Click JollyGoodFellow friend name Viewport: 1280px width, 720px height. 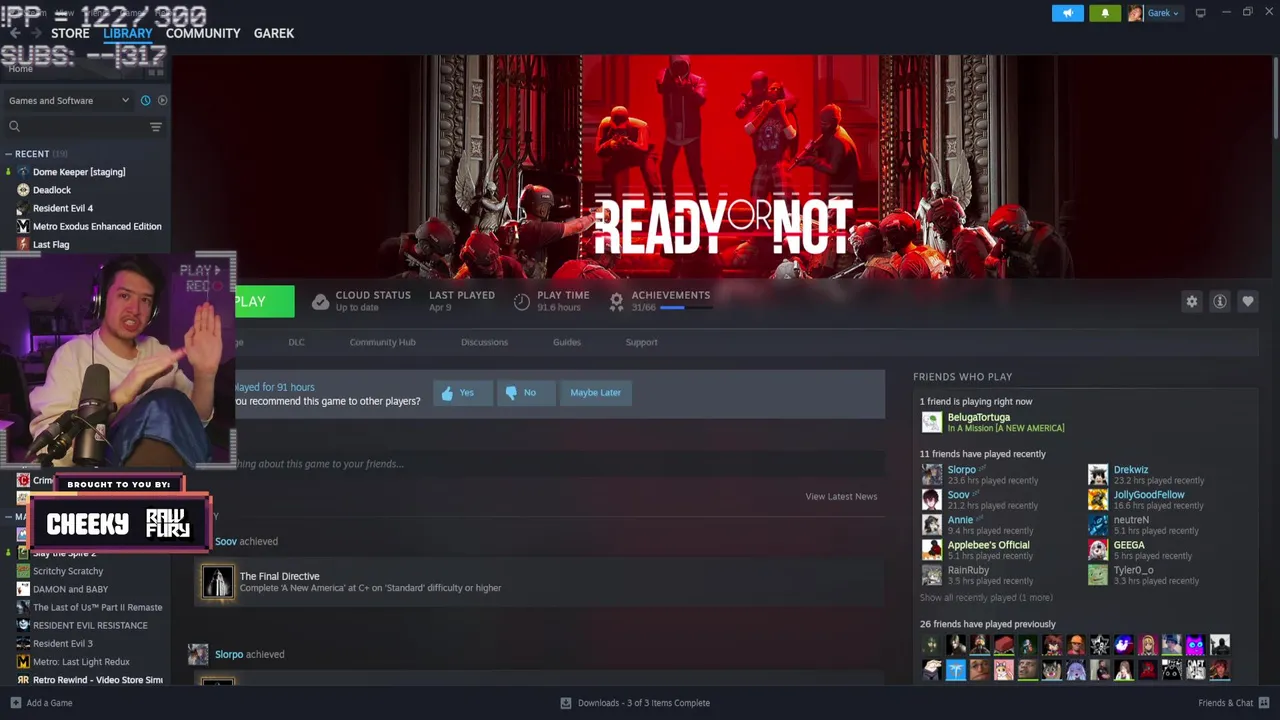tap(1149, 495)
